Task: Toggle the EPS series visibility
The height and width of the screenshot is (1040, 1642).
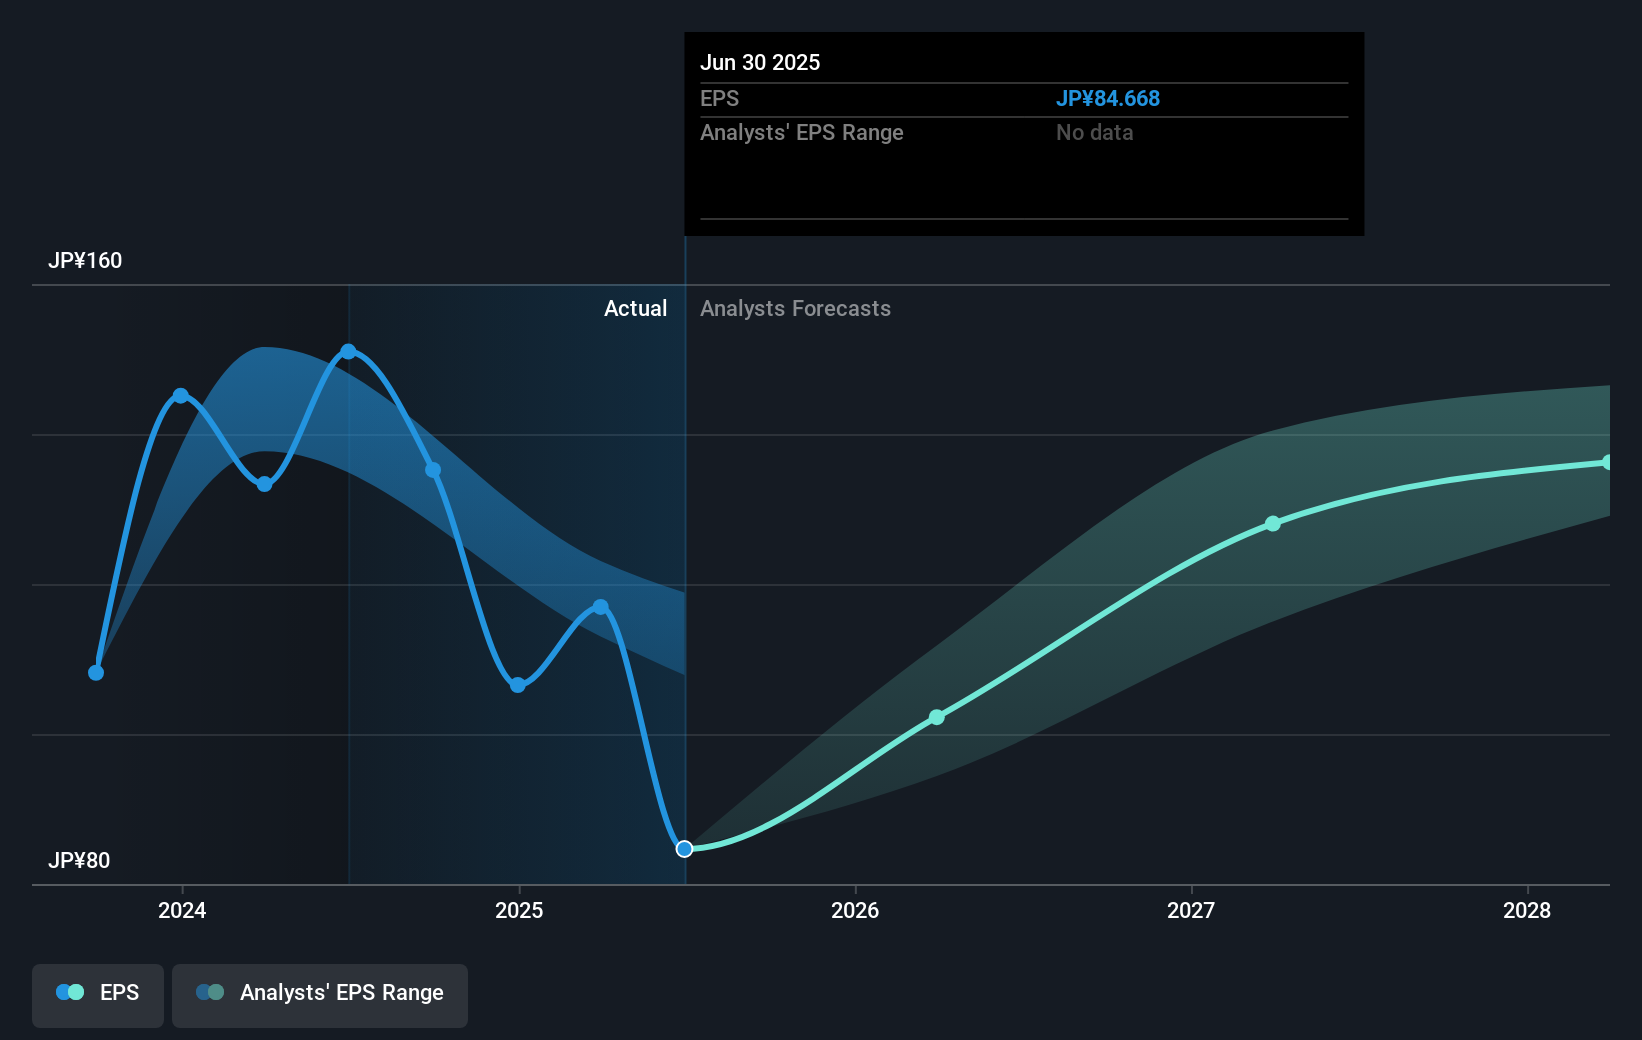Action: point(97,995)
